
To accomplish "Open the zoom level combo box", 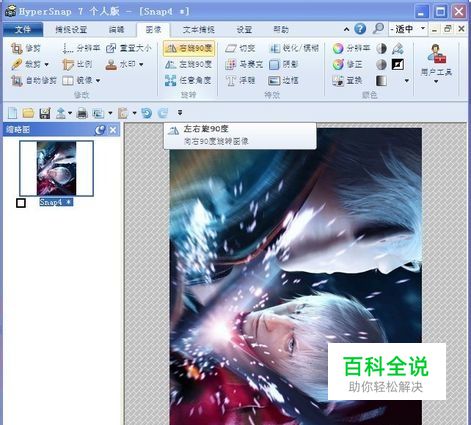I will [407, 29].
